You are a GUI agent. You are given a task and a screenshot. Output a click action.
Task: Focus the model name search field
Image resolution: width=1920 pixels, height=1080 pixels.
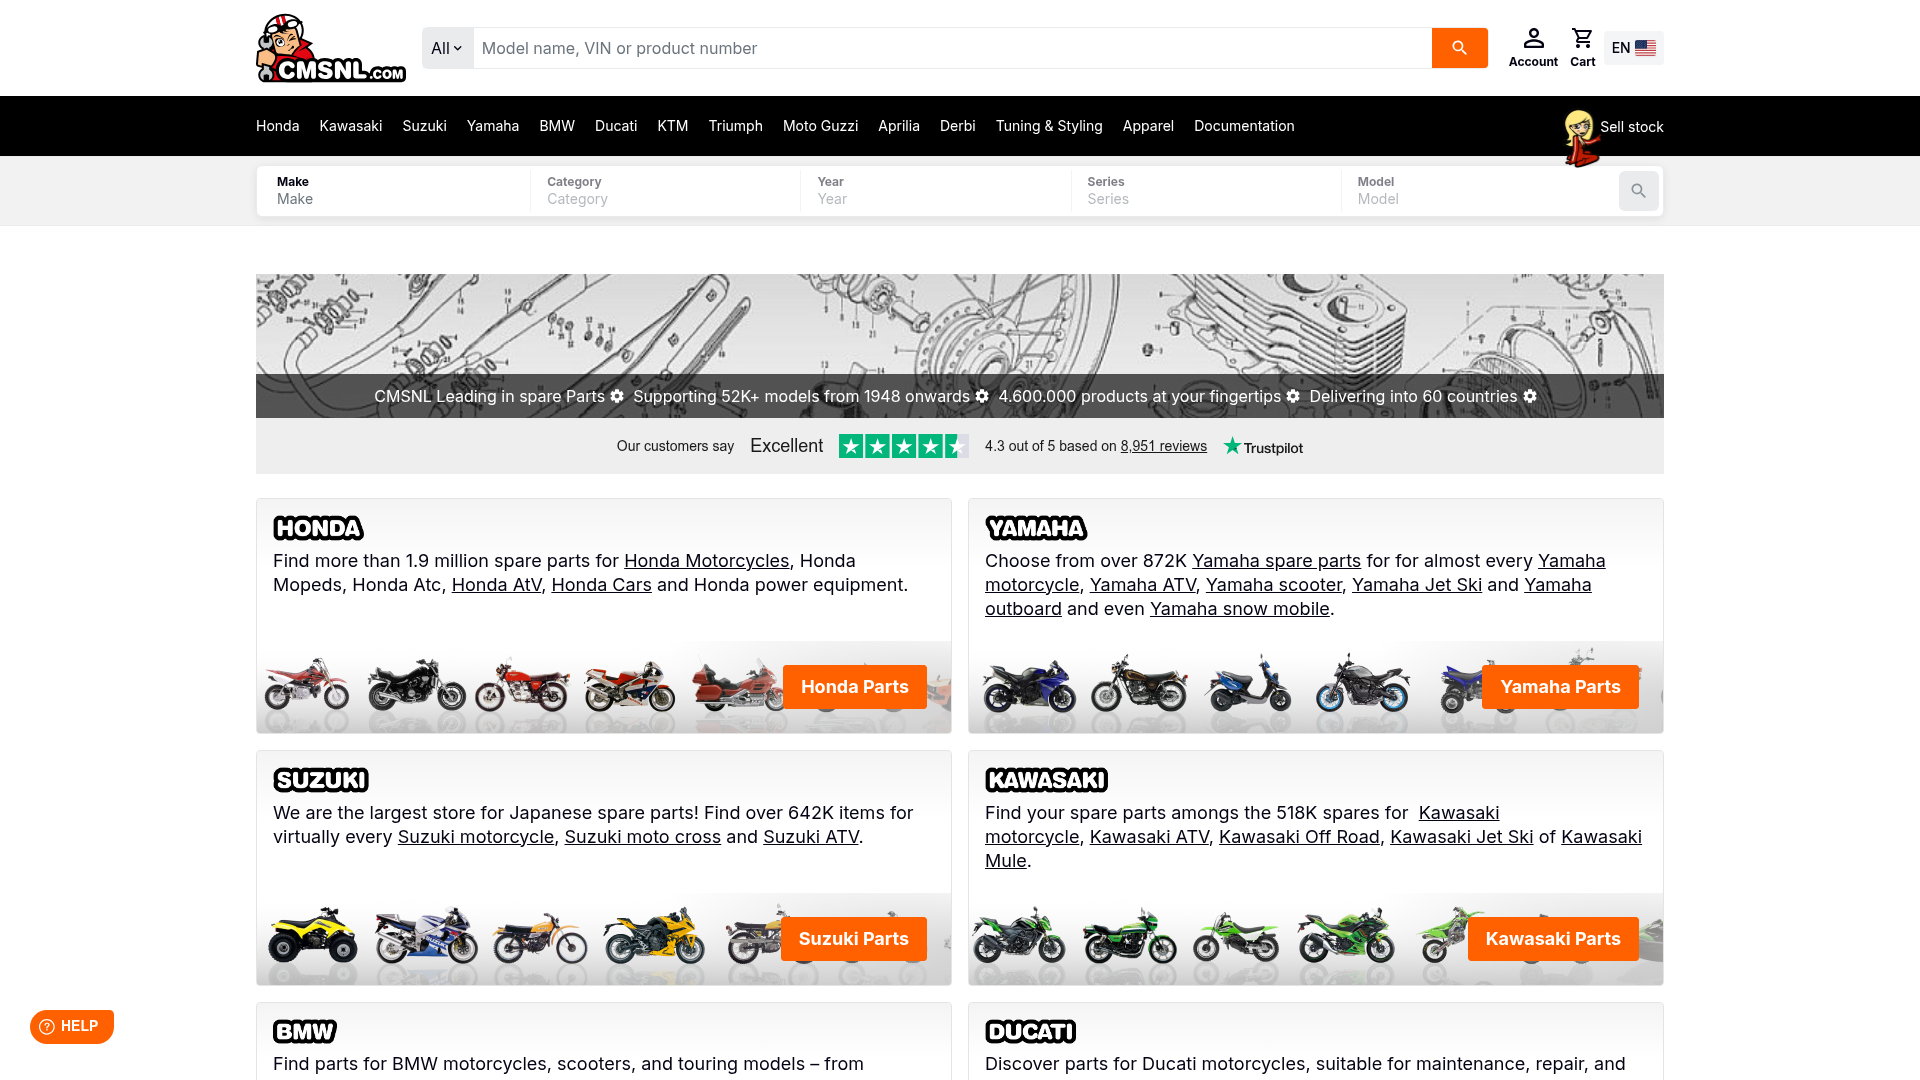[x=952, y=48]
